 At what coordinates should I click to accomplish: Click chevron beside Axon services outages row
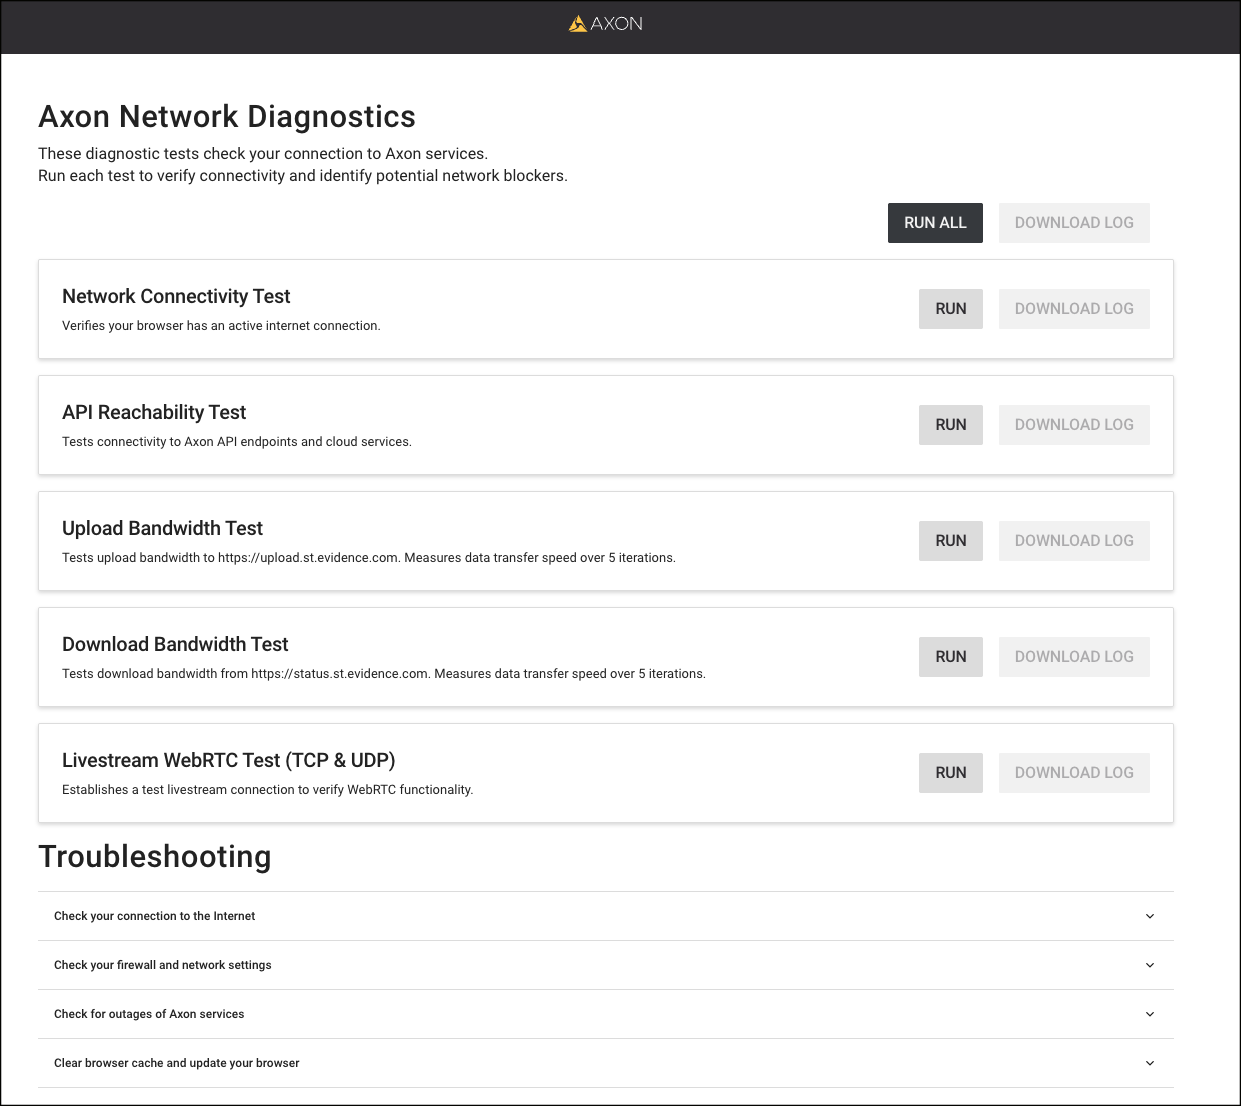coord(1149,1014)
